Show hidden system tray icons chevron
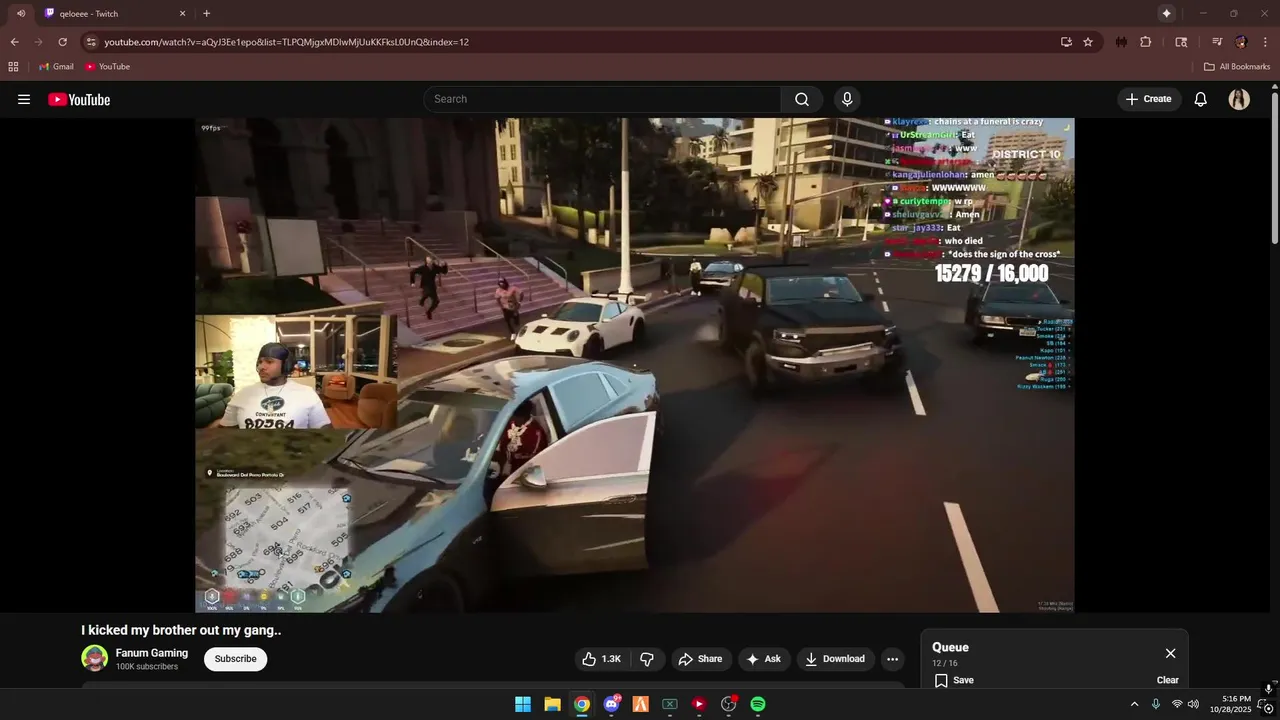Screen dimensions: 1280x720 pyautogui.click(x=1134, y=704)
